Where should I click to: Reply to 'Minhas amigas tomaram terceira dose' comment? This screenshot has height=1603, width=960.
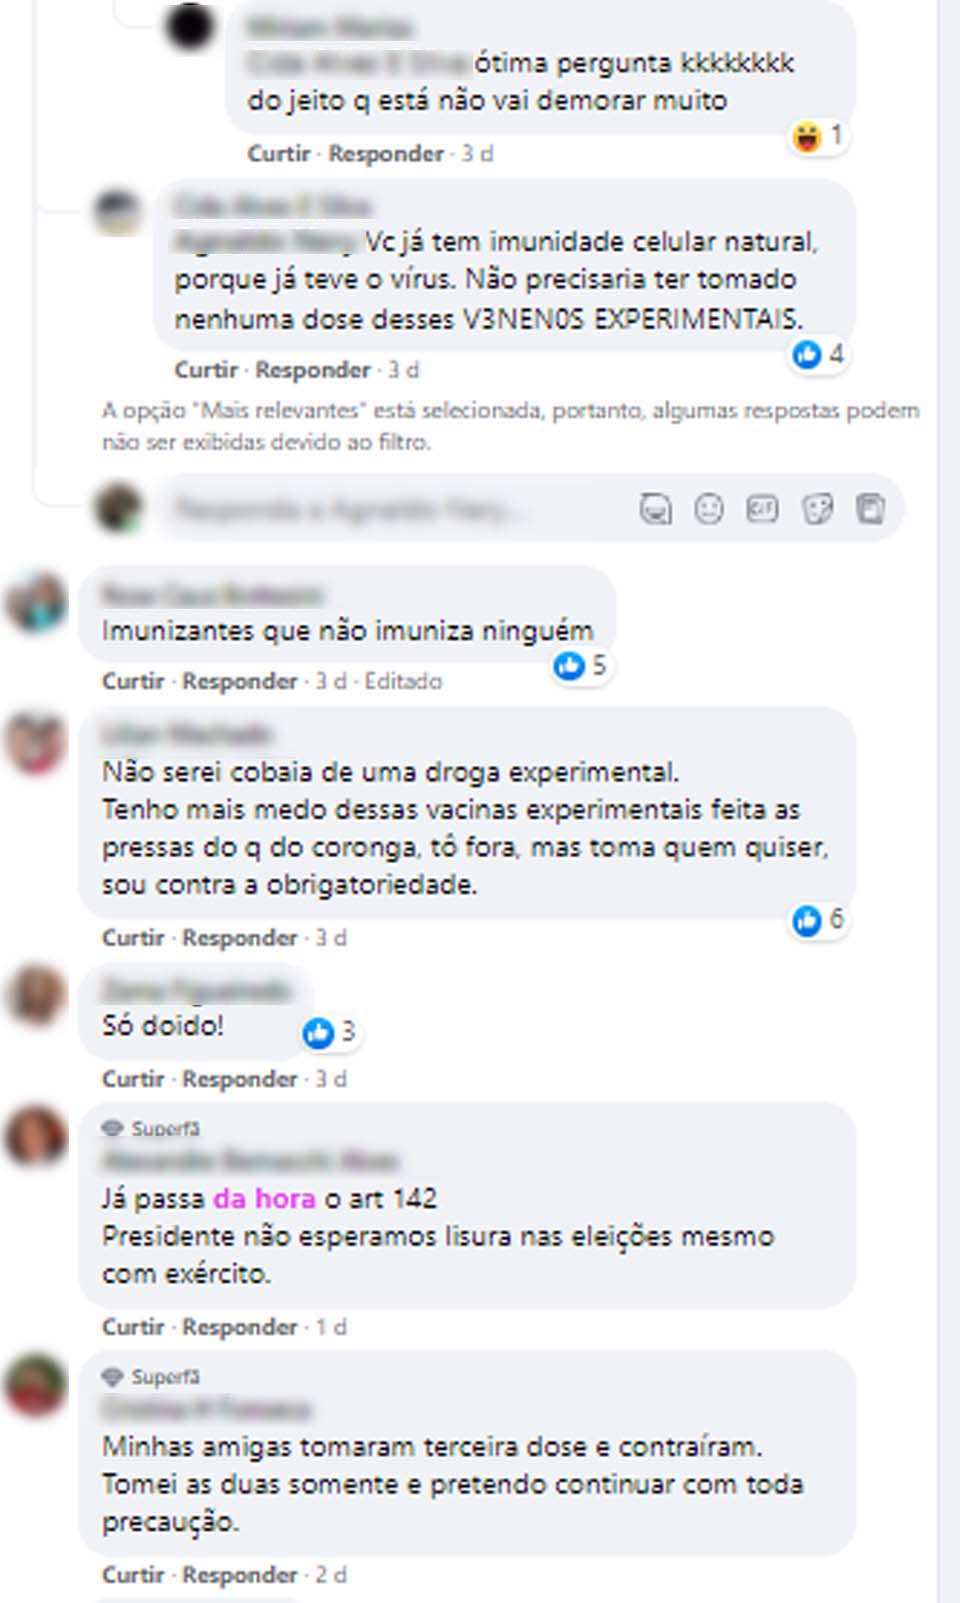click(x=240, y=1576)
